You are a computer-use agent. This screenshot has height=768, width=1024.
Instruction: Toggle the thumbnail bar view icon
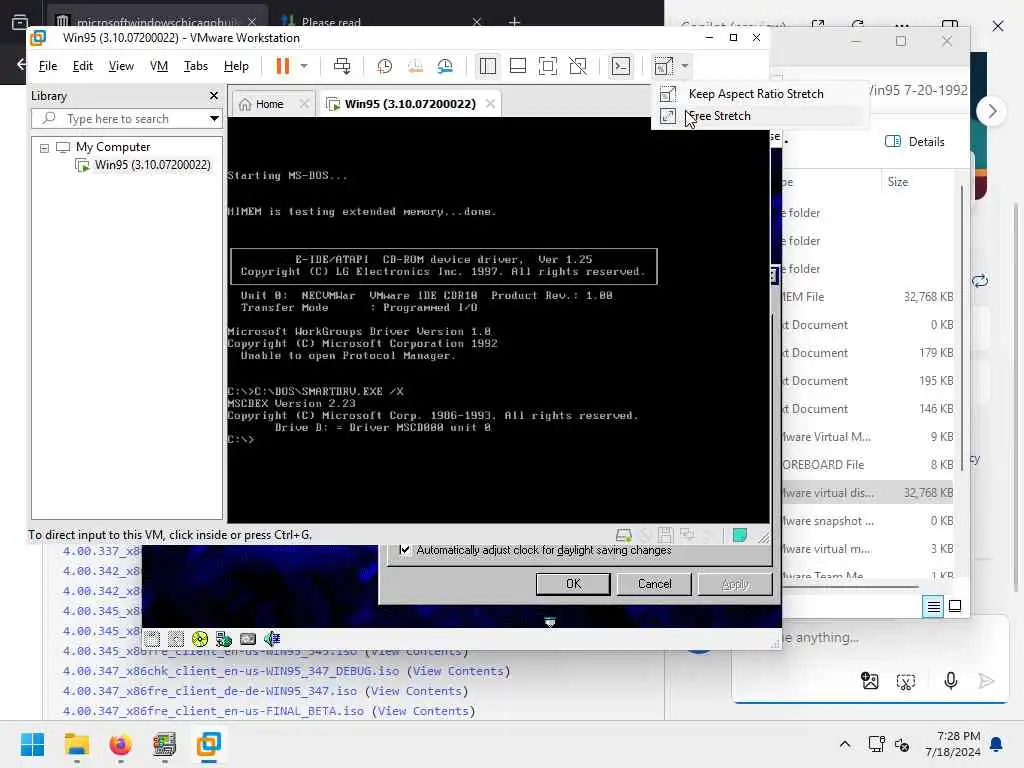point(518,66)
